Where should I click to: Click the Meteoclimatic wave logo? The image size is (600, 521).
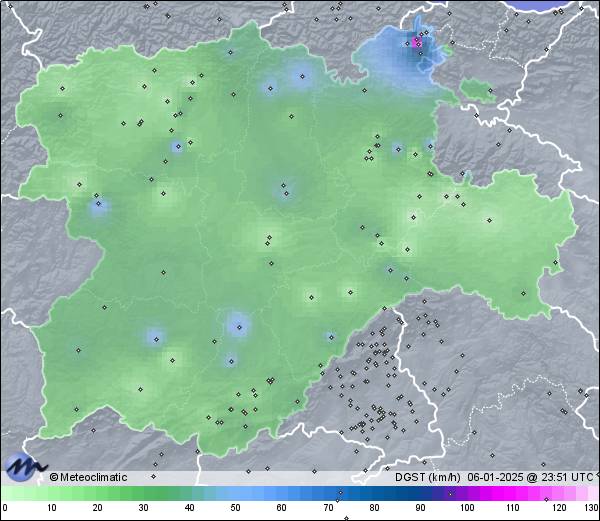(25, 467)
